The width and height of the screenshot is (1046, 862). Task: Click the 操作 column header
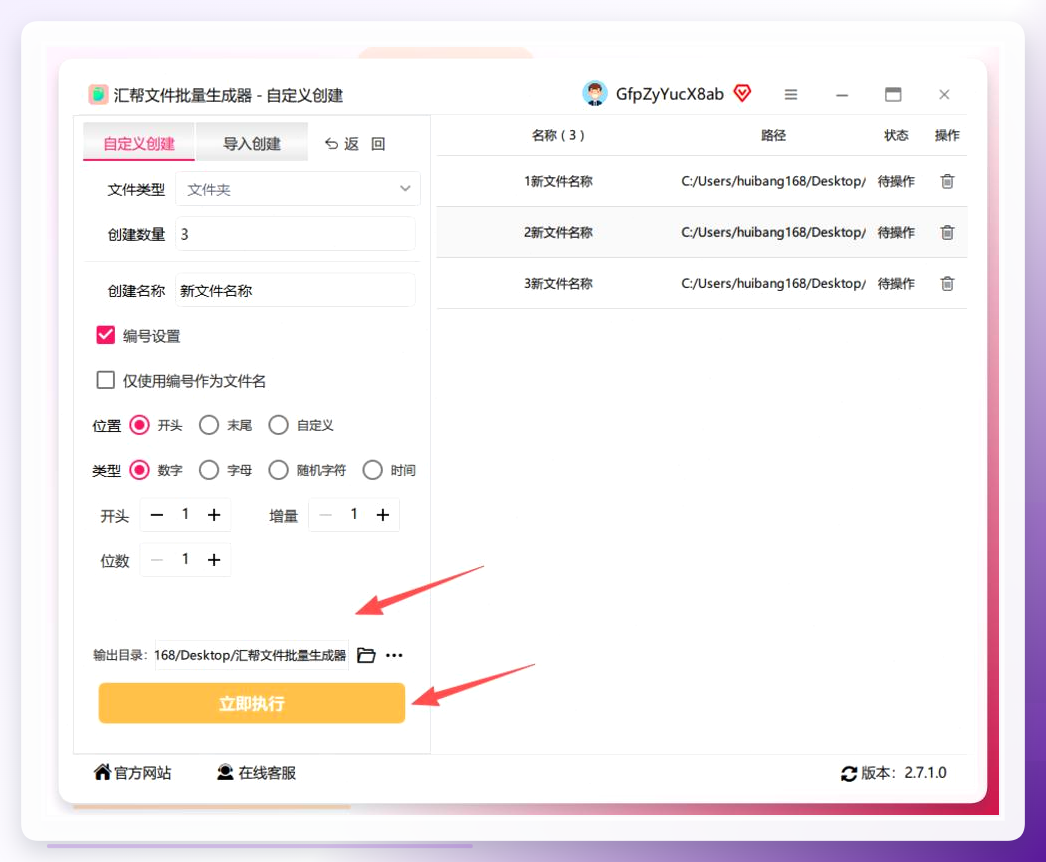pos(947,135)
